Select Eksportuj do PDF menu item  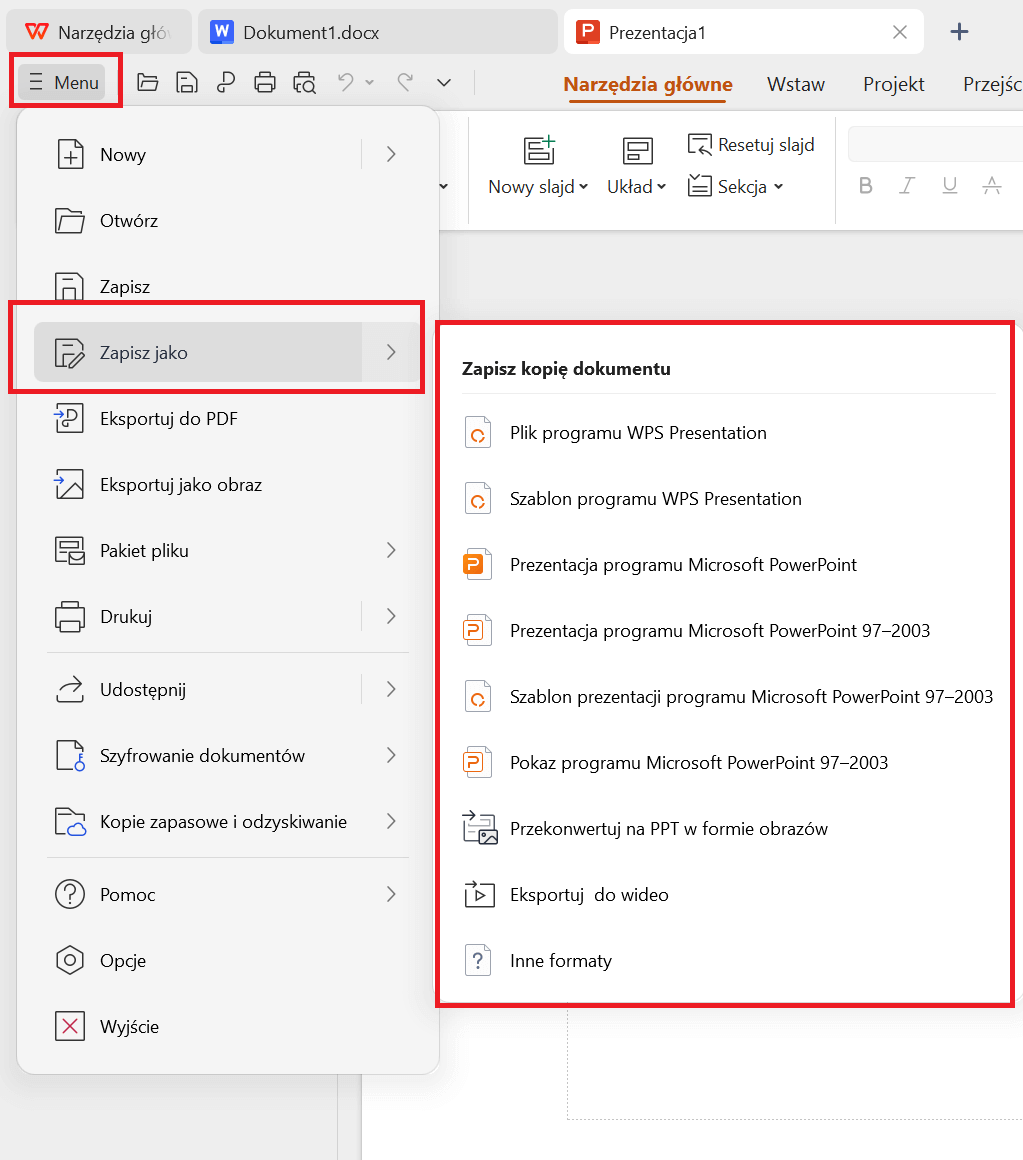click(x=228, y=419)
